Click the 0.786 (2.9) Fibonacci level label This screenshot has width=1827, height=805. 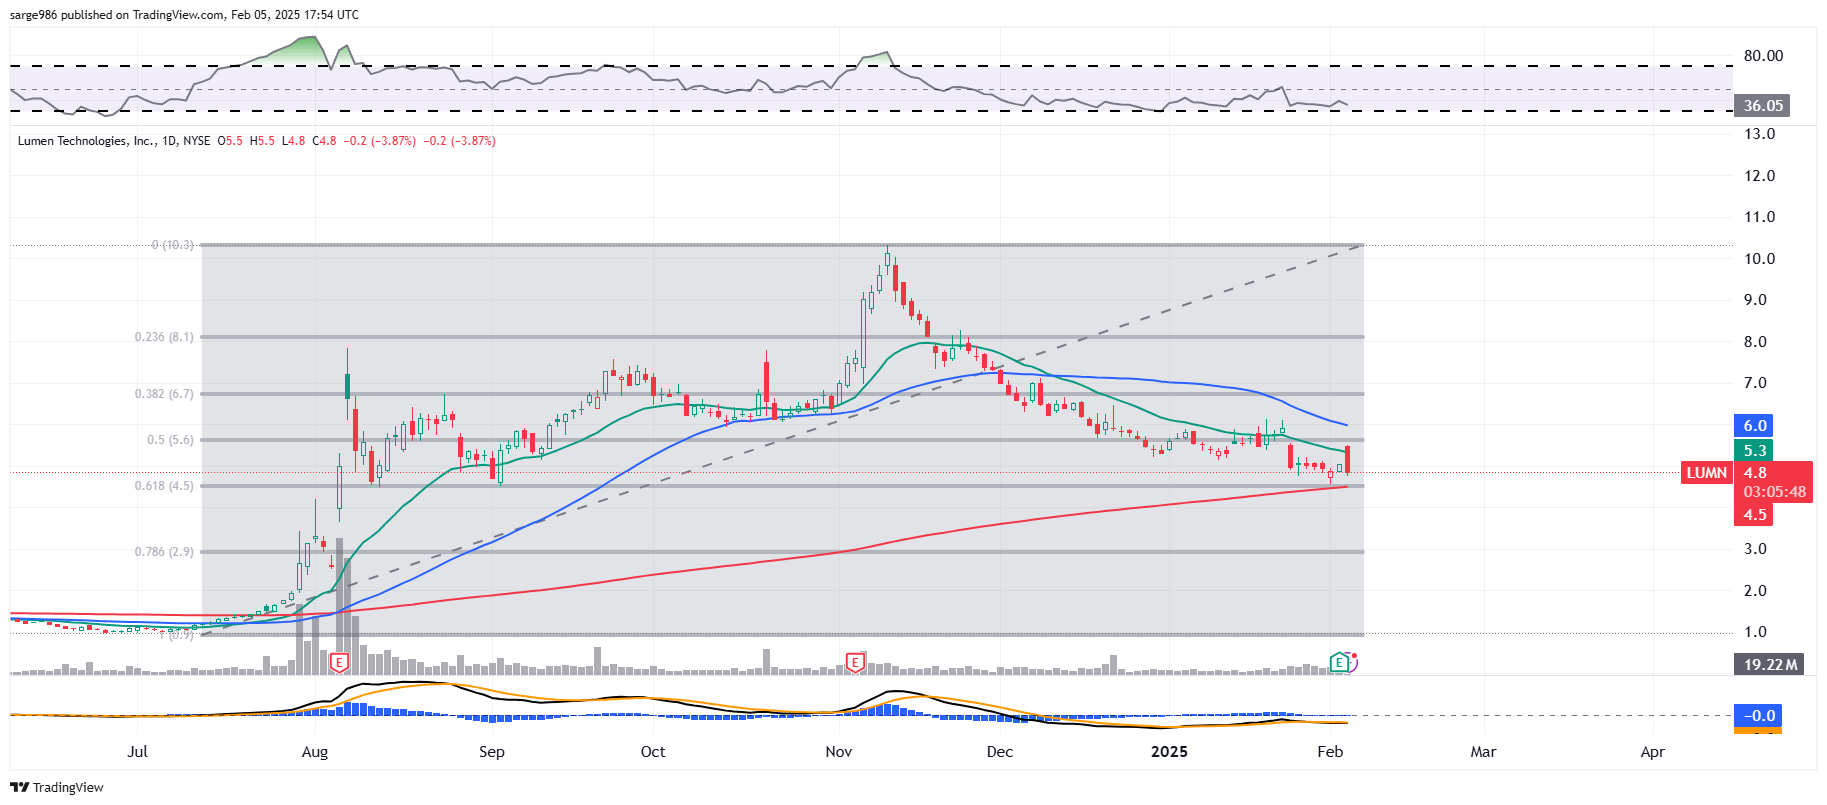(164, 552)
